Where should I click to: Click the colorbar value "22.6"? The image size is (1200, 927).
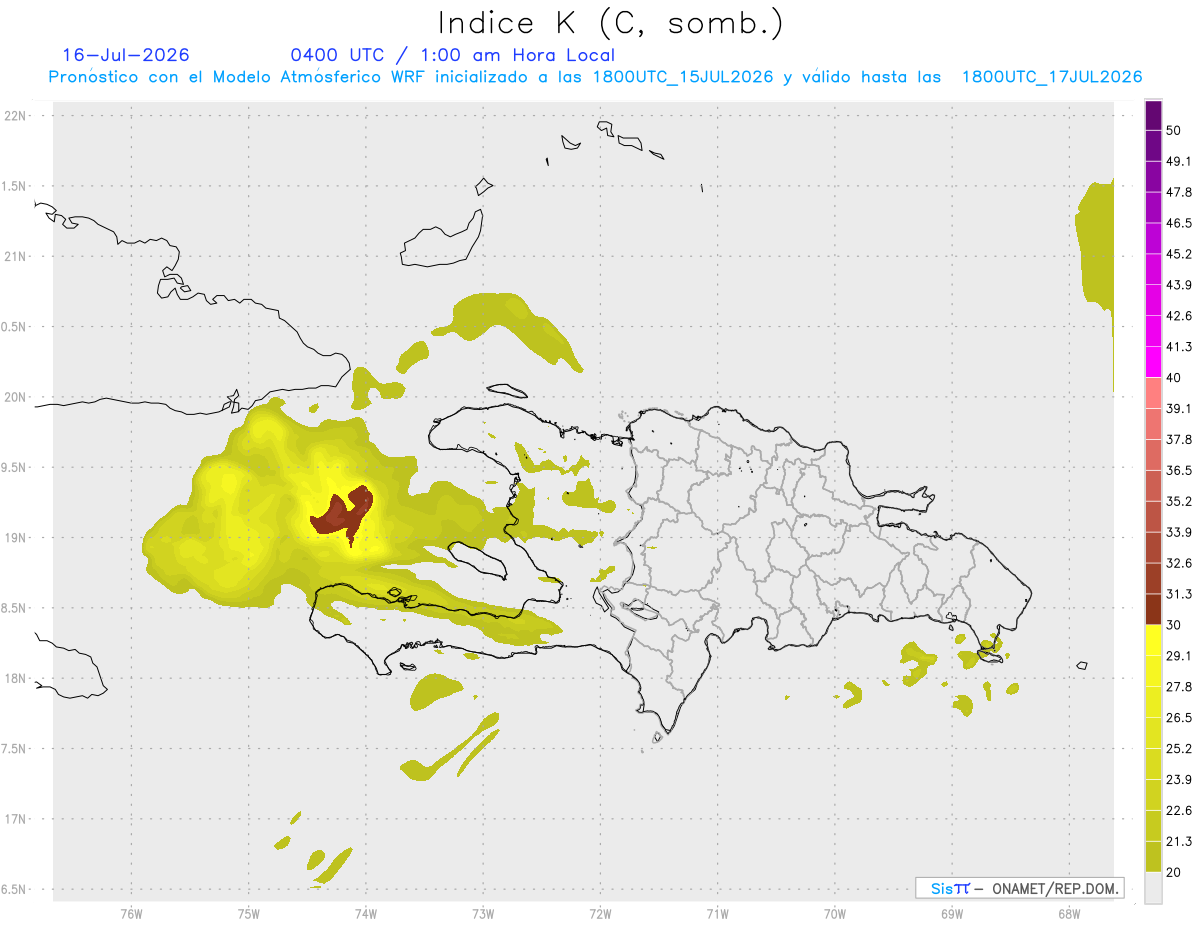(x=1180, y=811)
